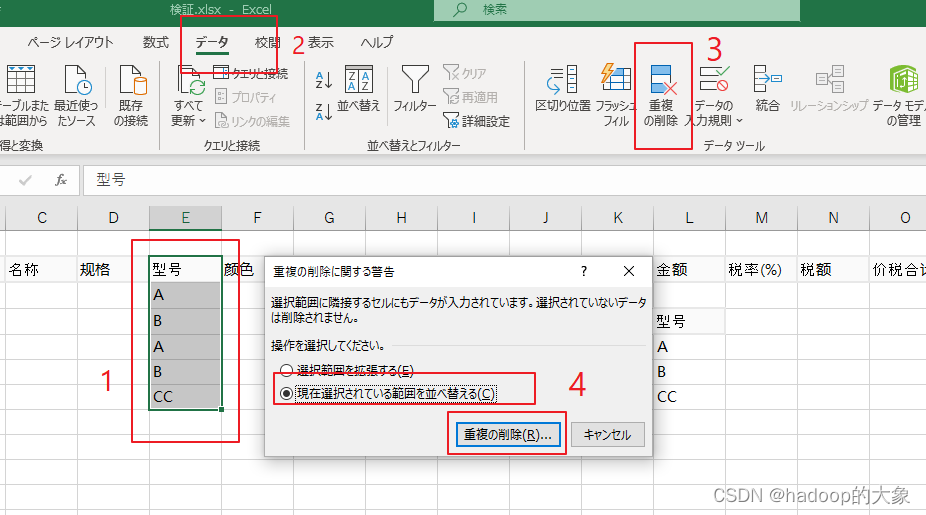Click the 検索 search box
The height and width of the screenshot is (515, 926).
click(x=617, y=9)
